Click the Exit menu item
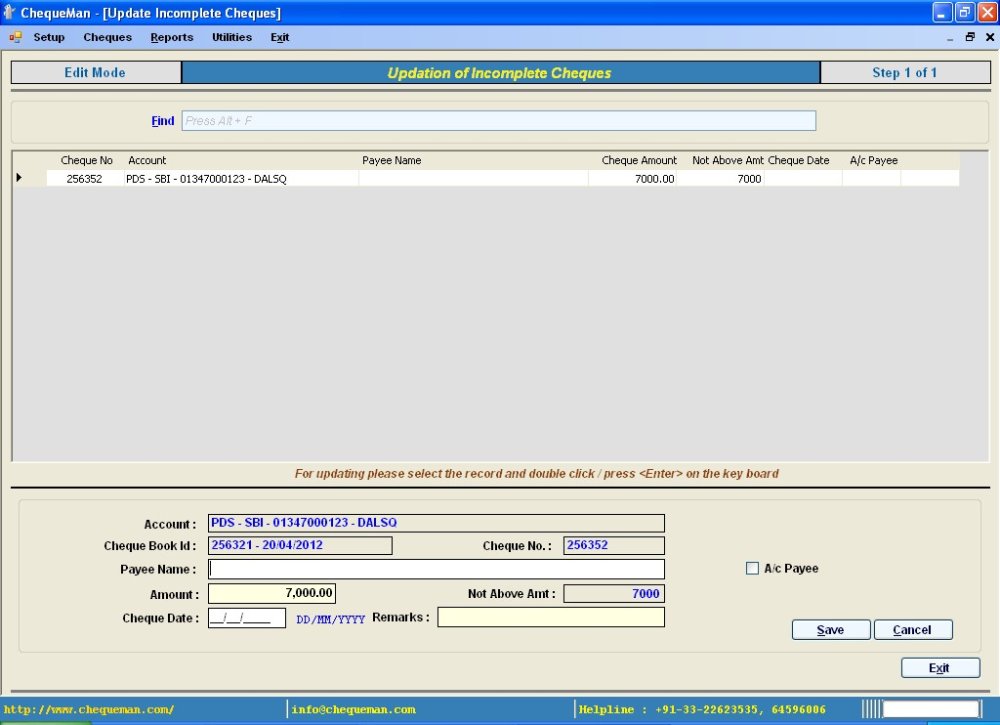The height and width of the screenshot is (725, 1000). (x=279, y=37)
